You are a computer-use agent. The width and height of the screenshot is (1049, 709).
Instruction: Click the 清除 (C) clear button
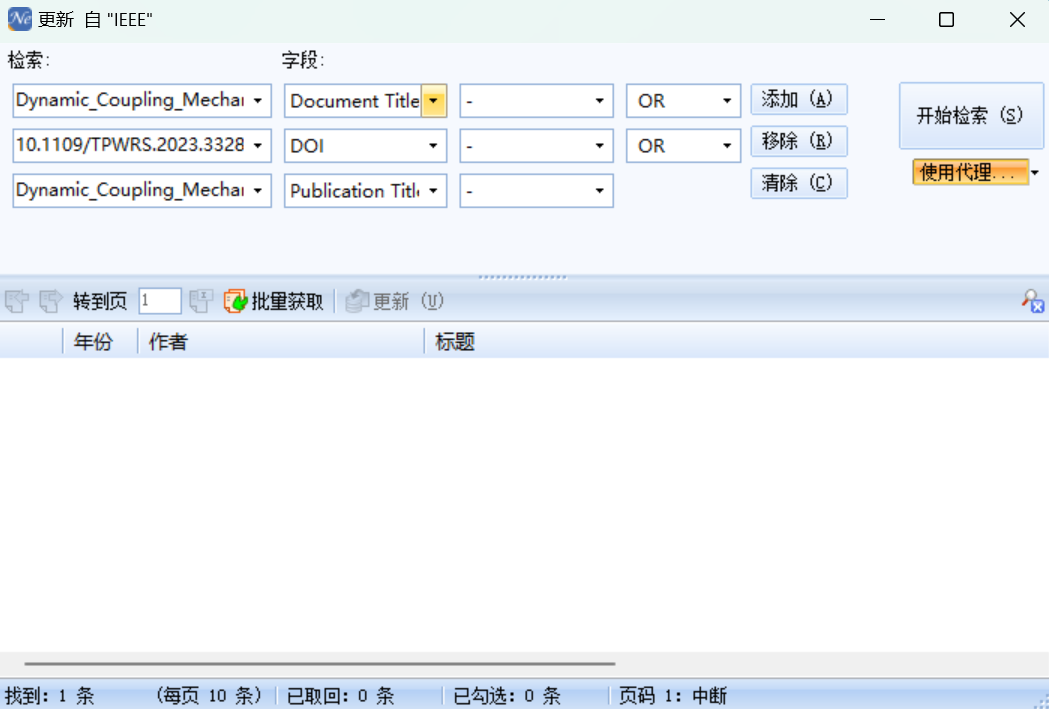[x=799, y=183]
